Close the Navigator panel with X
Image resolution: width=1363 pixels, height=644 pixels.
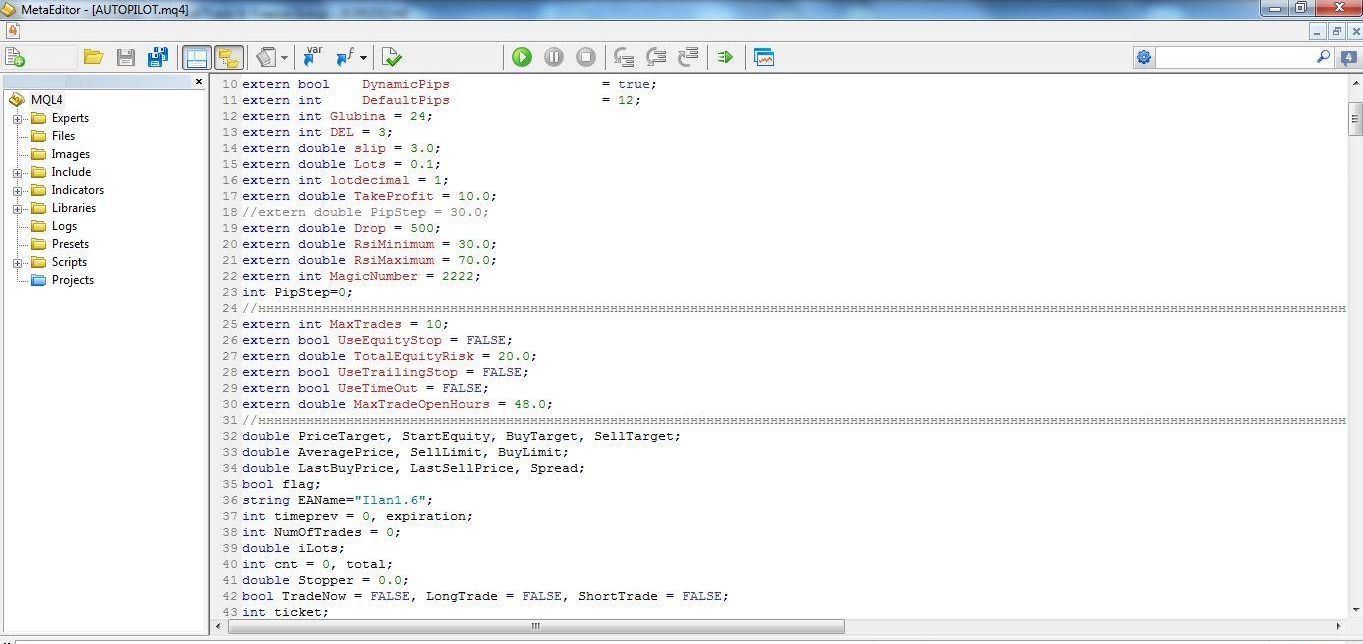[198, 82]
